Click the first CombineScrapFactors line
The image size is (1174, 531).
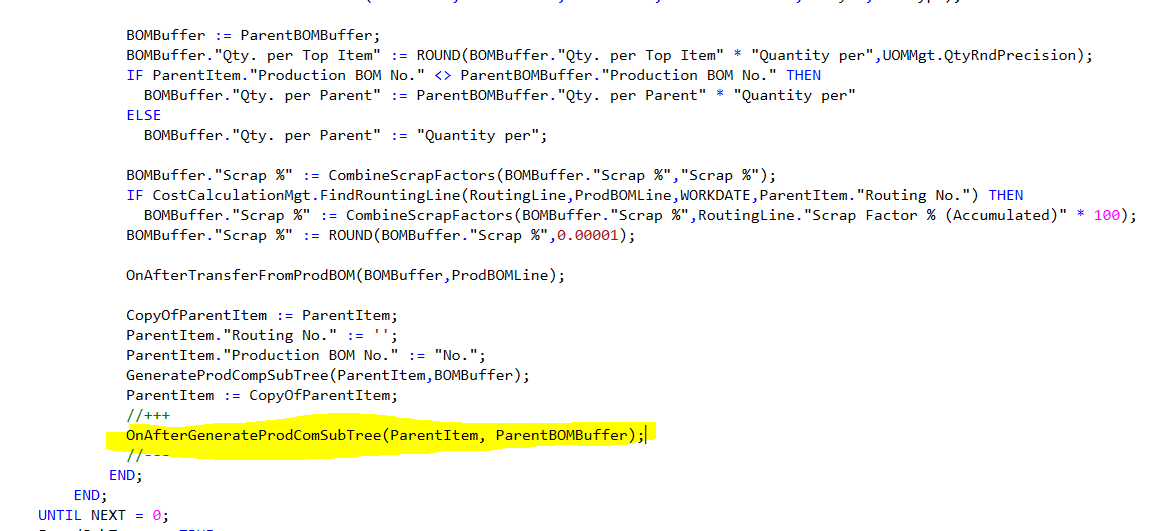pos(451,175)
